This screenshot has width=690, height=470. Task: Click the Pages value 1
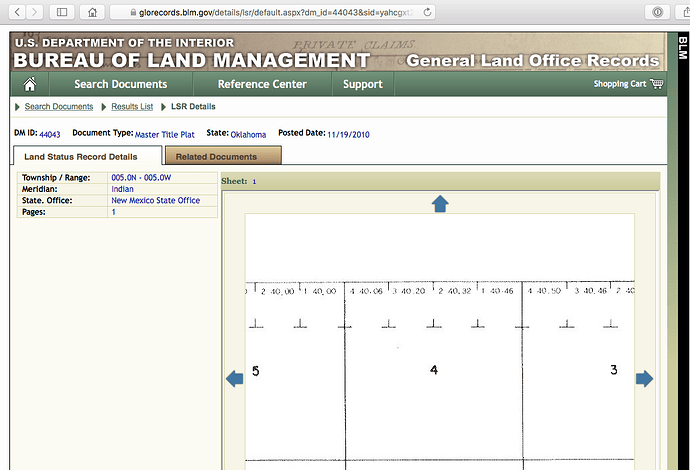click(114, 212)
